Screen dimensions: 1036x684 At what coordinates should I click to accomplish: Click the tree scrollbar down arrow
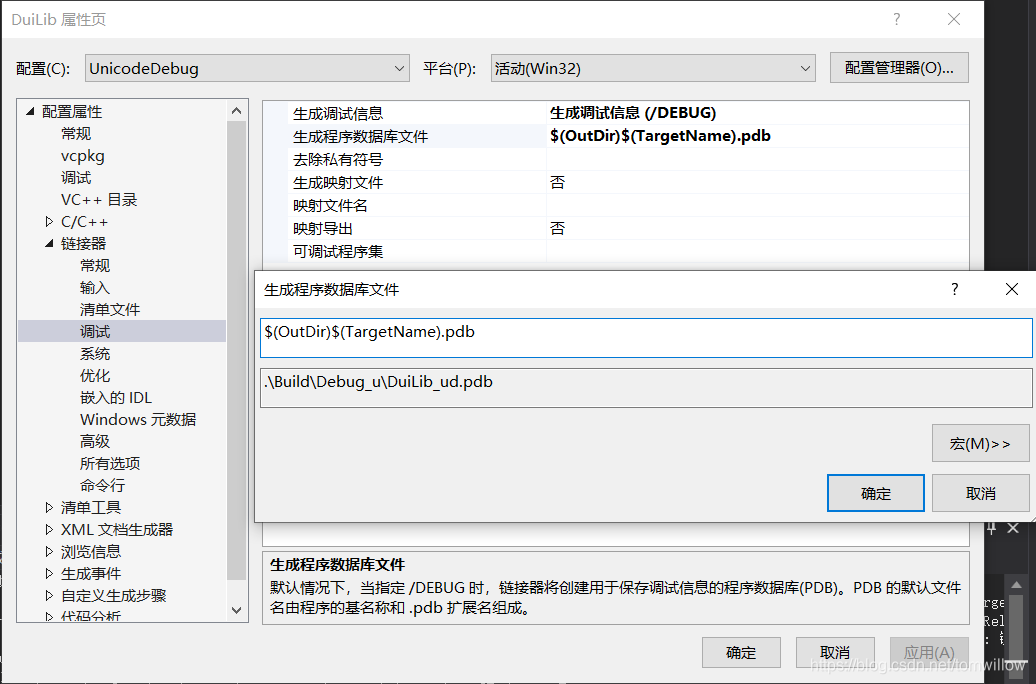click(x=237, y=610)
